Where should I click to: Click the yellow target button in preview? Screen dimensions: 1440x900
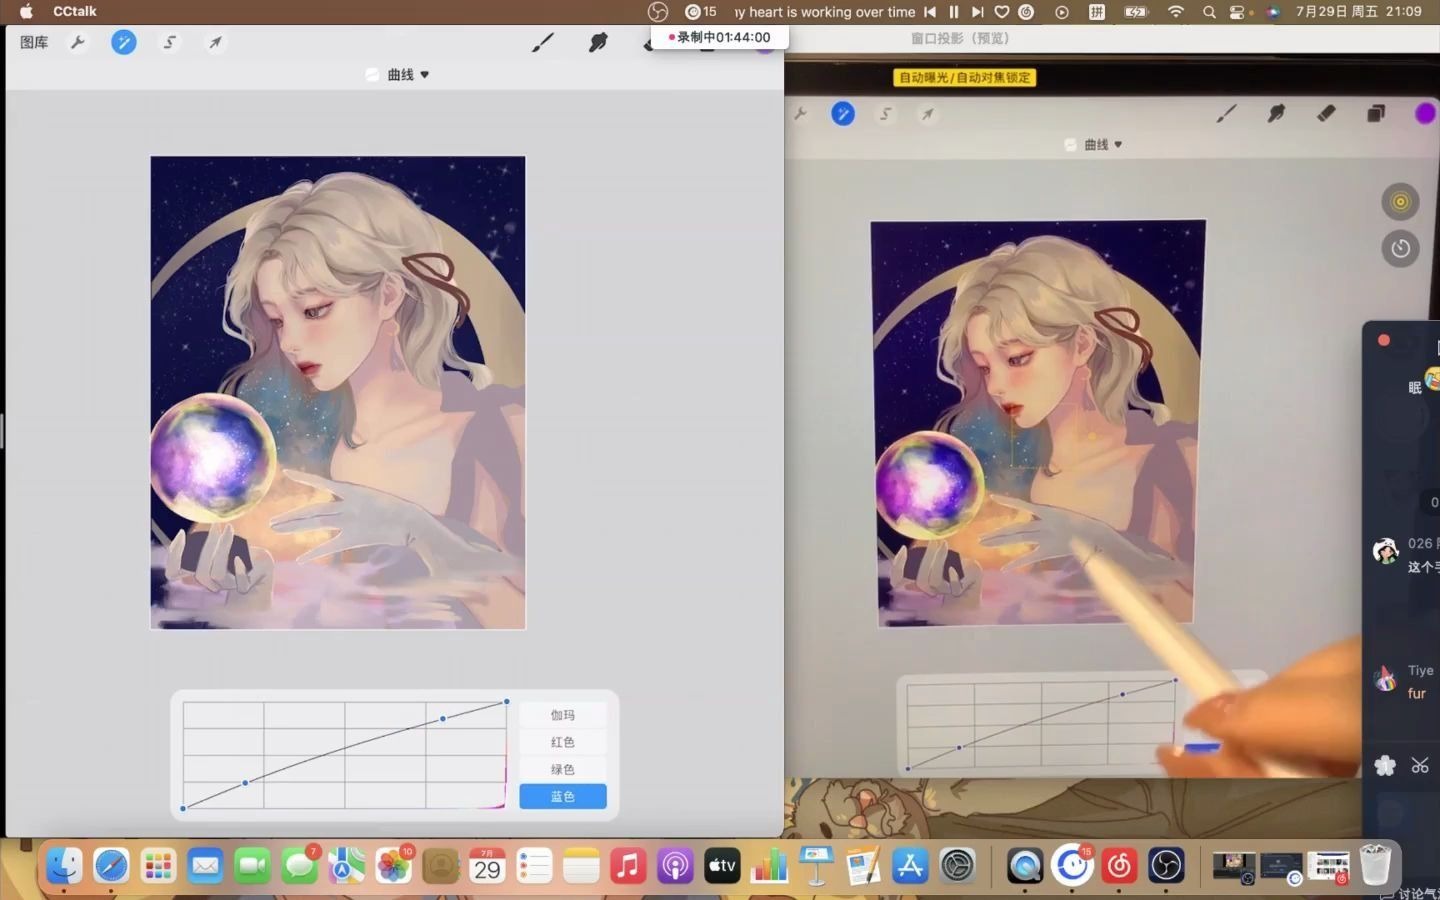pos(1400,202)
